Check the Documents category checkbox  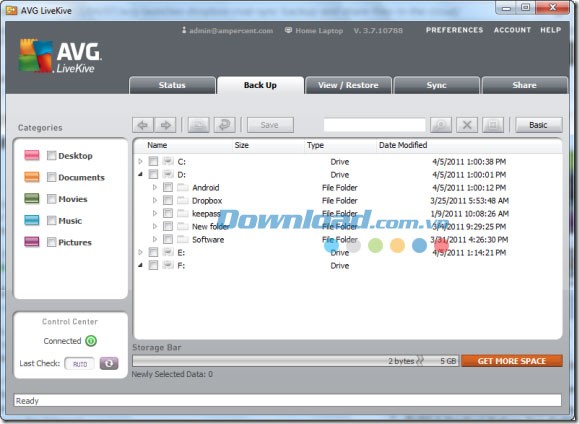click(x=52, y=177)
